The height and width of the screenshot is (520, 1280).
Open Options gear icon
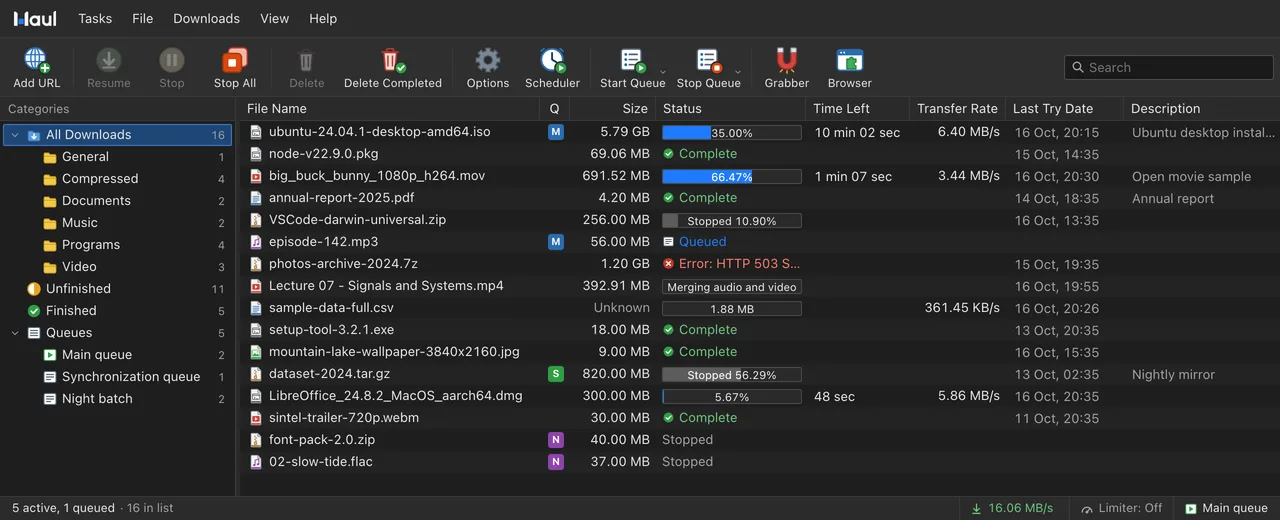[488, 61]
